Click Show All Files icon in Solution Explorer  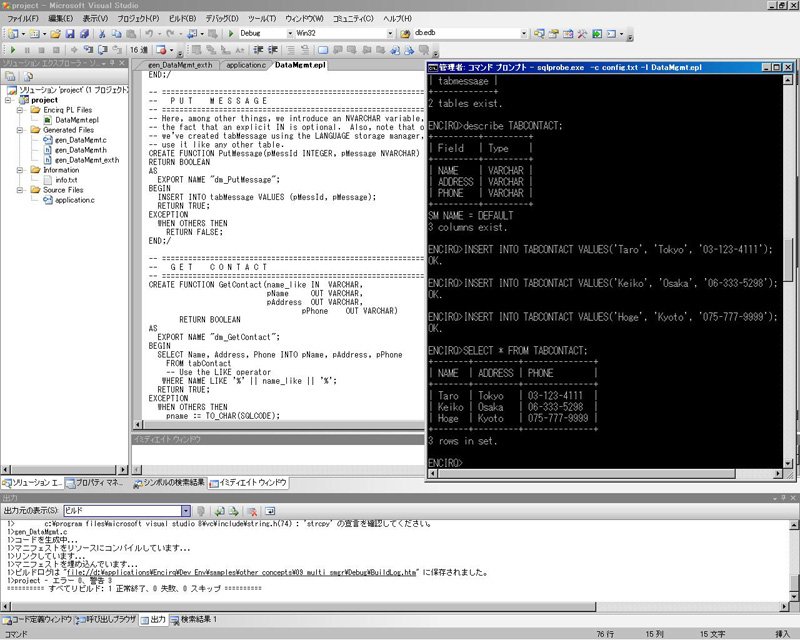point(28,77)
